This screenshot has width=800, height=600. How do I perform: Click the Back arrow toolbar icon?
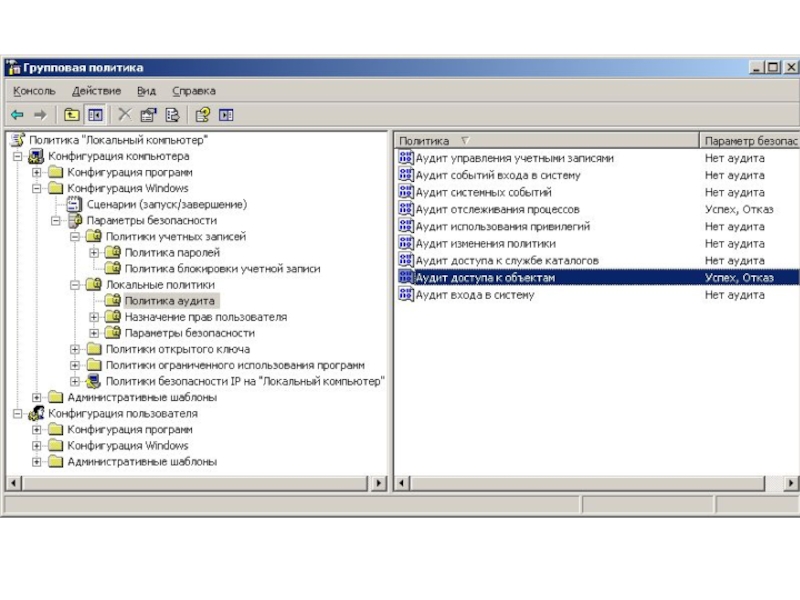click(x=18, y=115)
